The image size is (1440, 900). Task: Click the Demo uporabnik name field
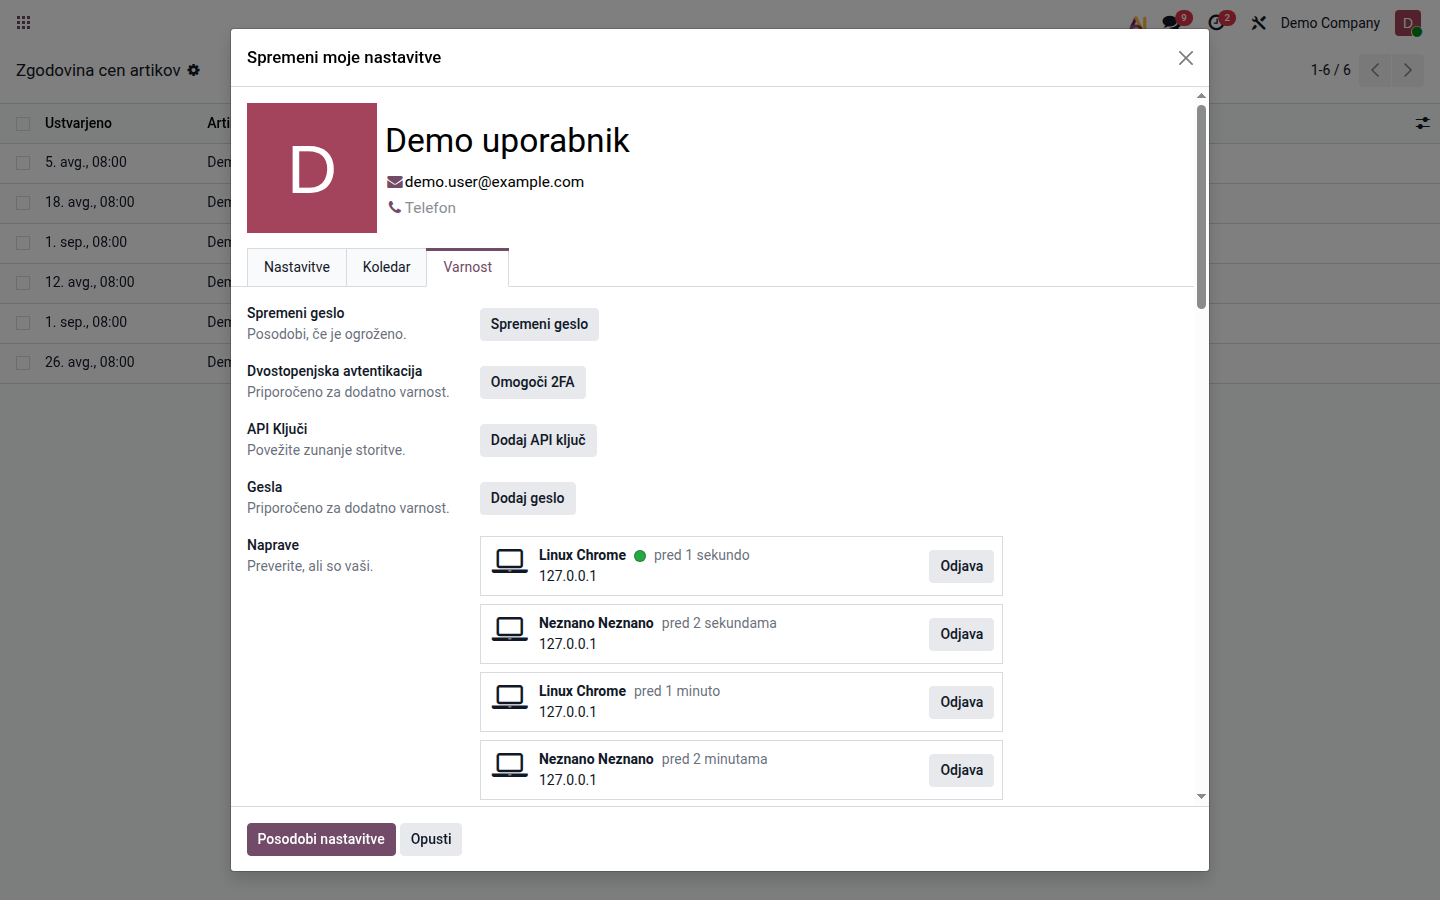[x=507, y=141]
